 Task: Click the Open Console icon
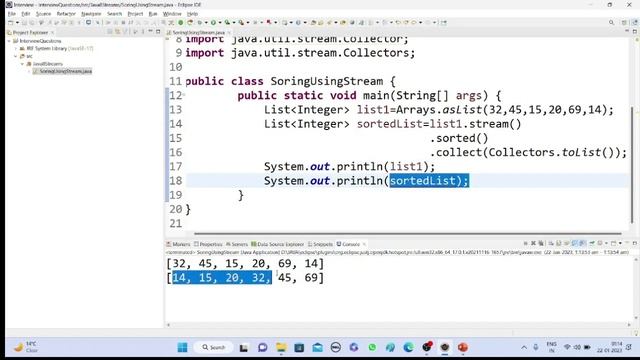(x=613, y=243)
